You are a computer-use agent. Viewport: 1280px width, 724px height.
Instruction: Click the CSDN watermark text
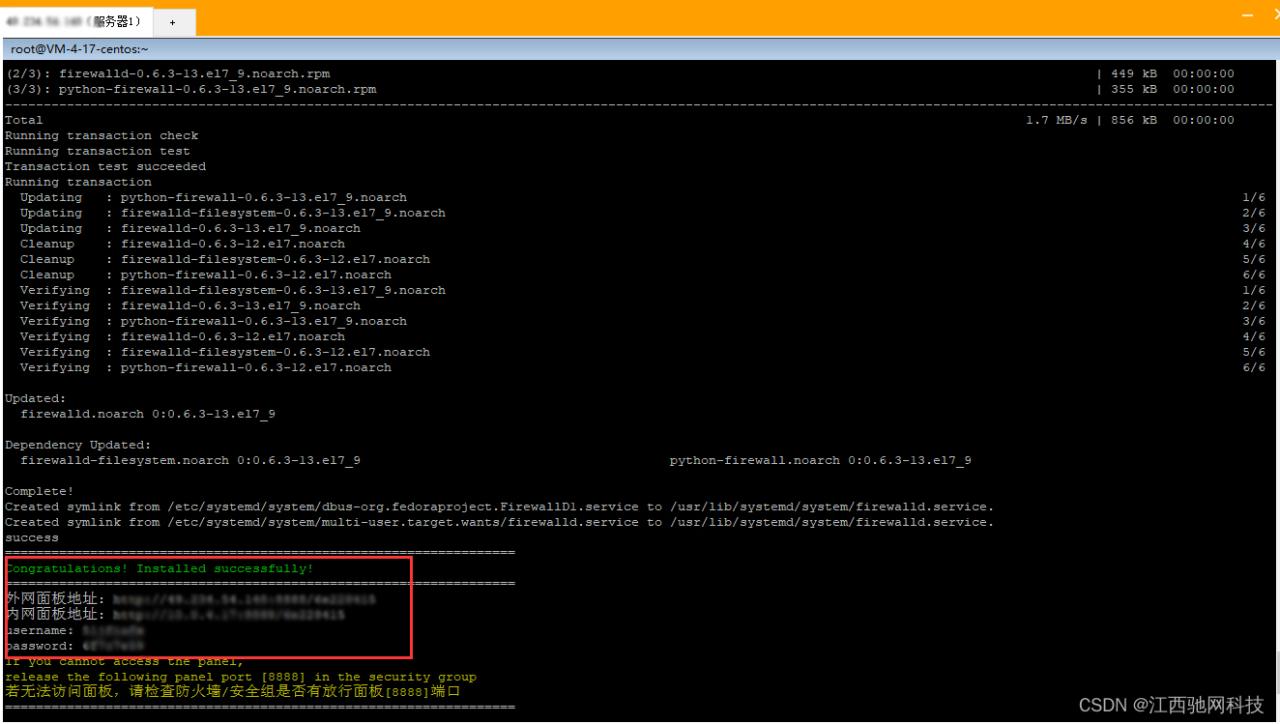(1170, 706)
